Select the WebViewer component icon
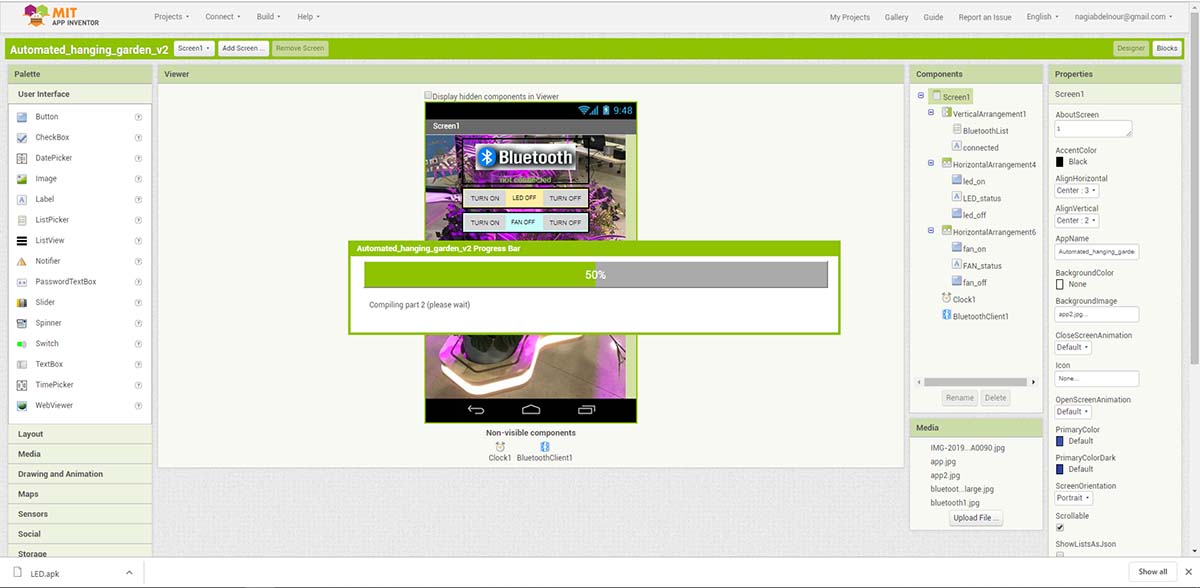Image resolution: width=1200 pixels, height=588 pixels. coord(23,405)
